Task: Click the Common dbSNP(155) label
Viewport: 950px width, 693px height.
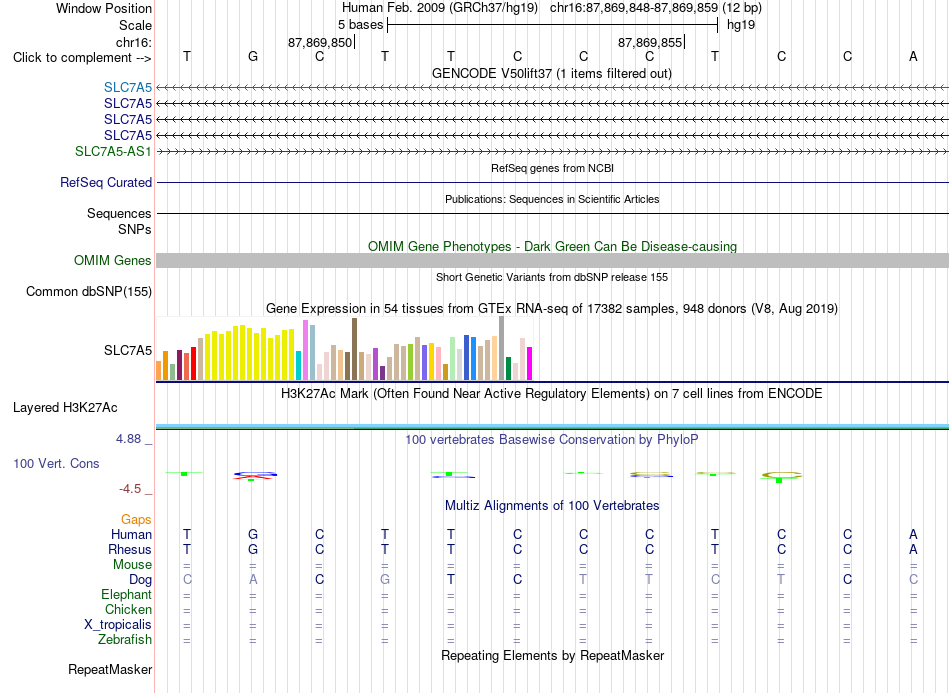Action: click(89, 291)
